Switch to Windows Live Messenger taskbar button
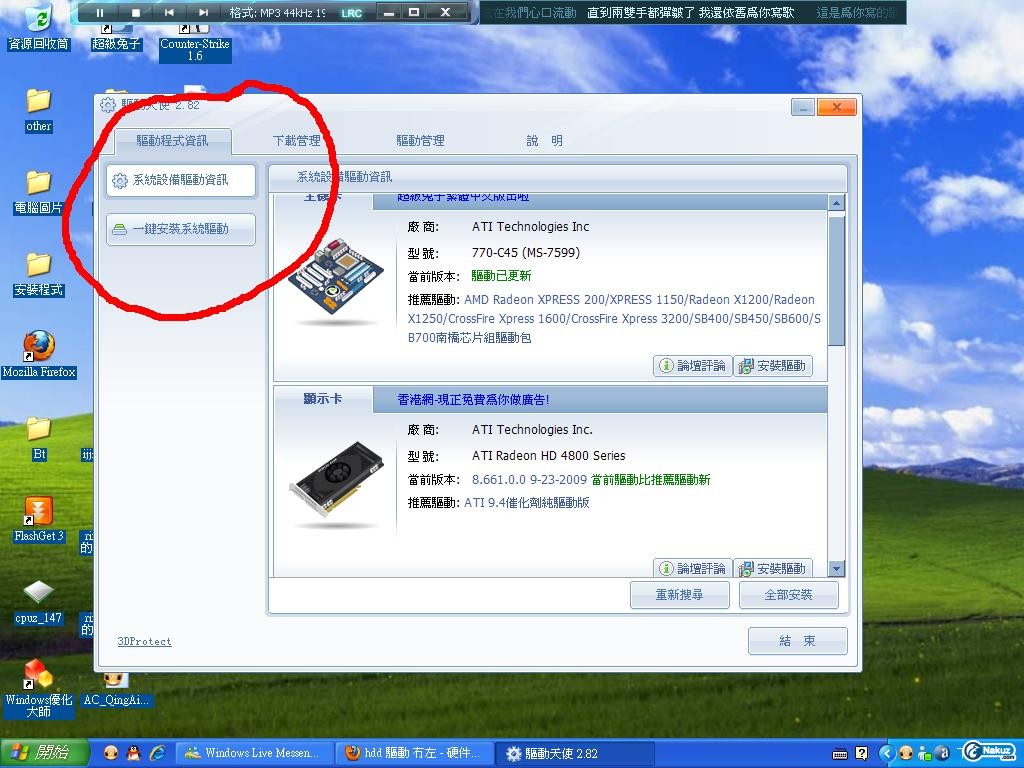 [x=255, y=754]
